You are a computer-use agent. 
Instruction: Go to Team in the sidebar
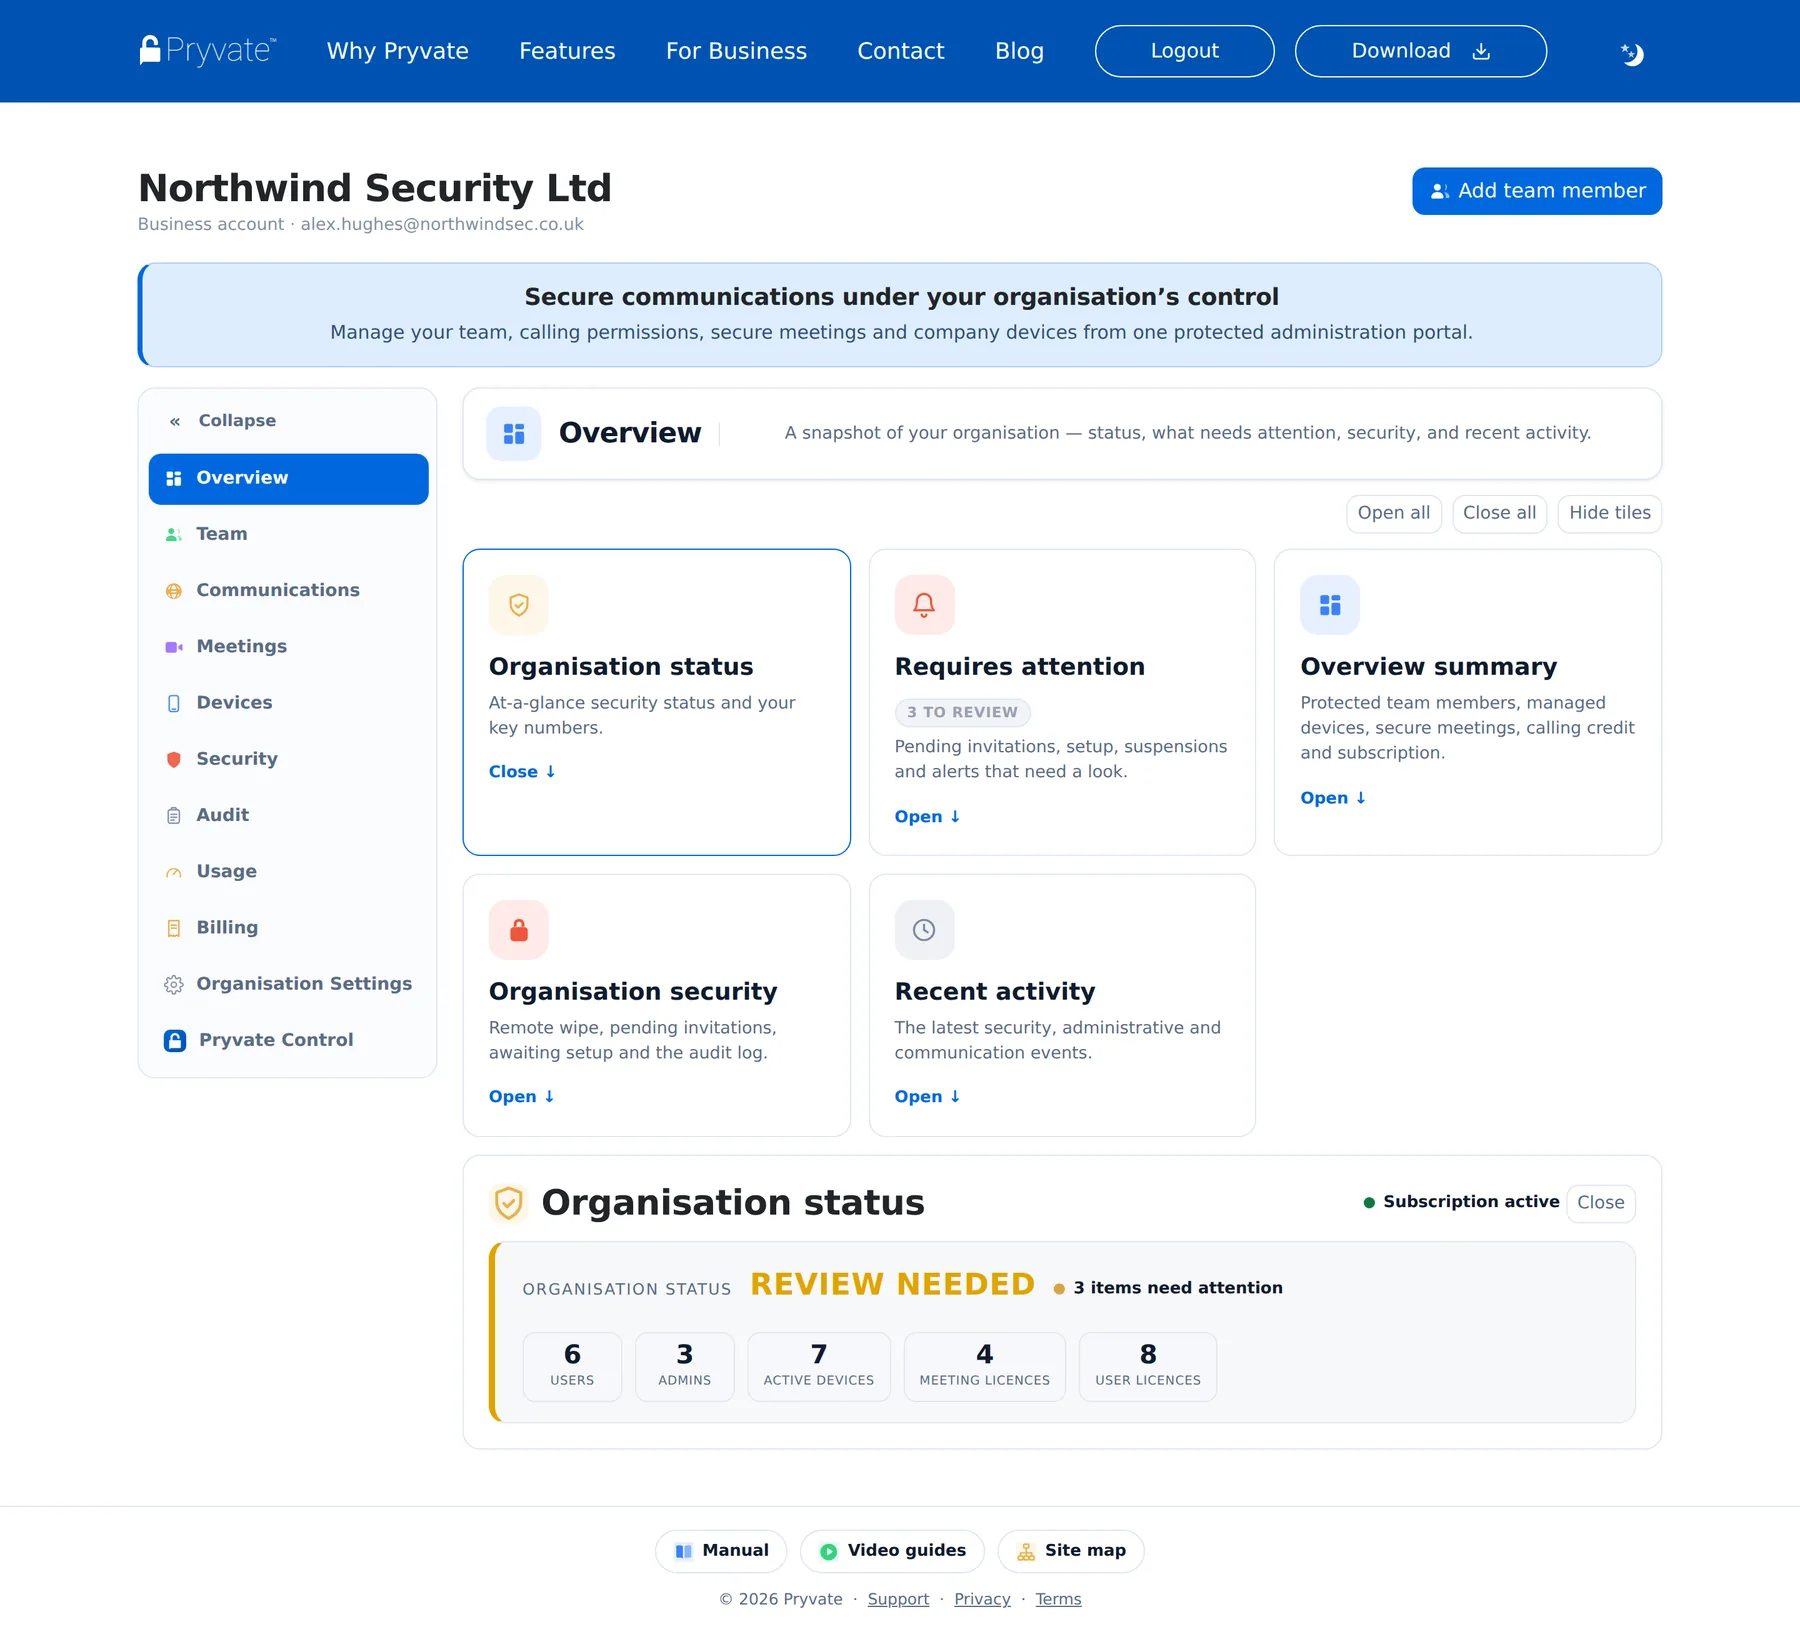pos(289,535)
